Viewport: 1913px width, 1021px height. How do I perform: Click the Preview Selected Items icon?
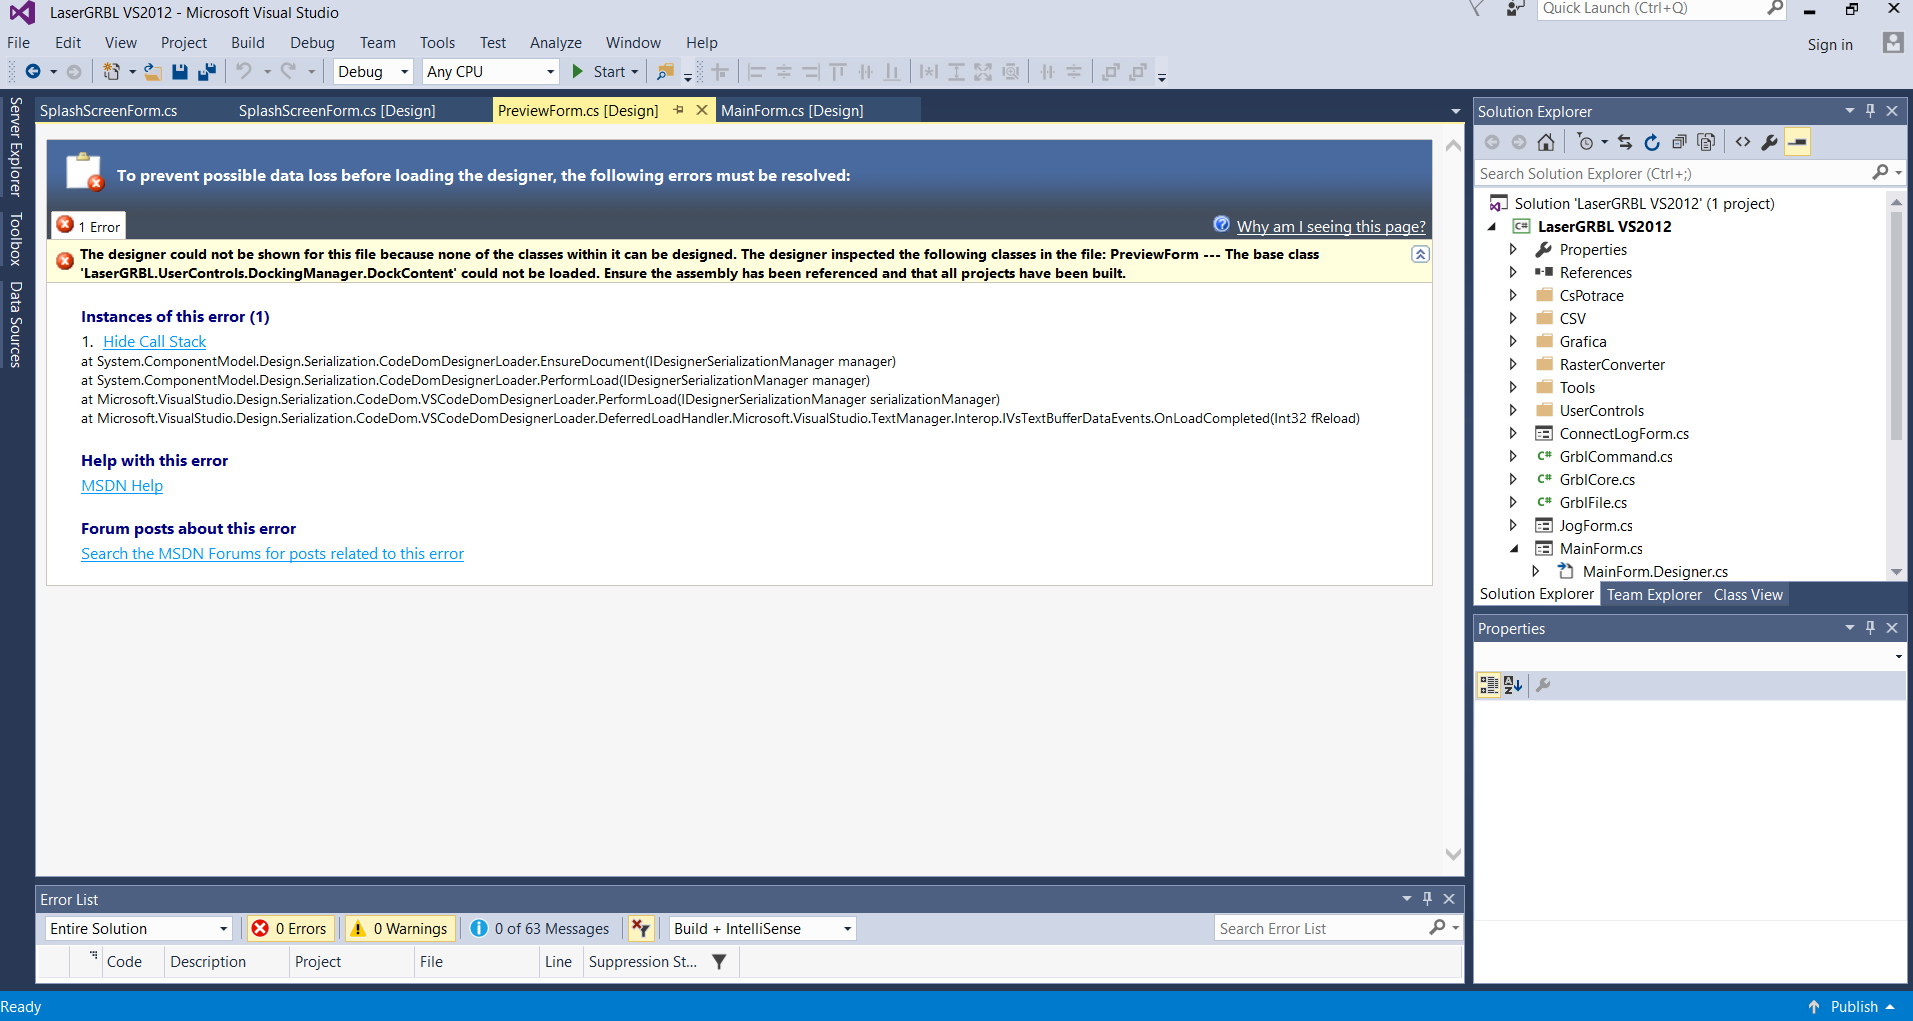pyautogui.click(x=1798, y=142)
